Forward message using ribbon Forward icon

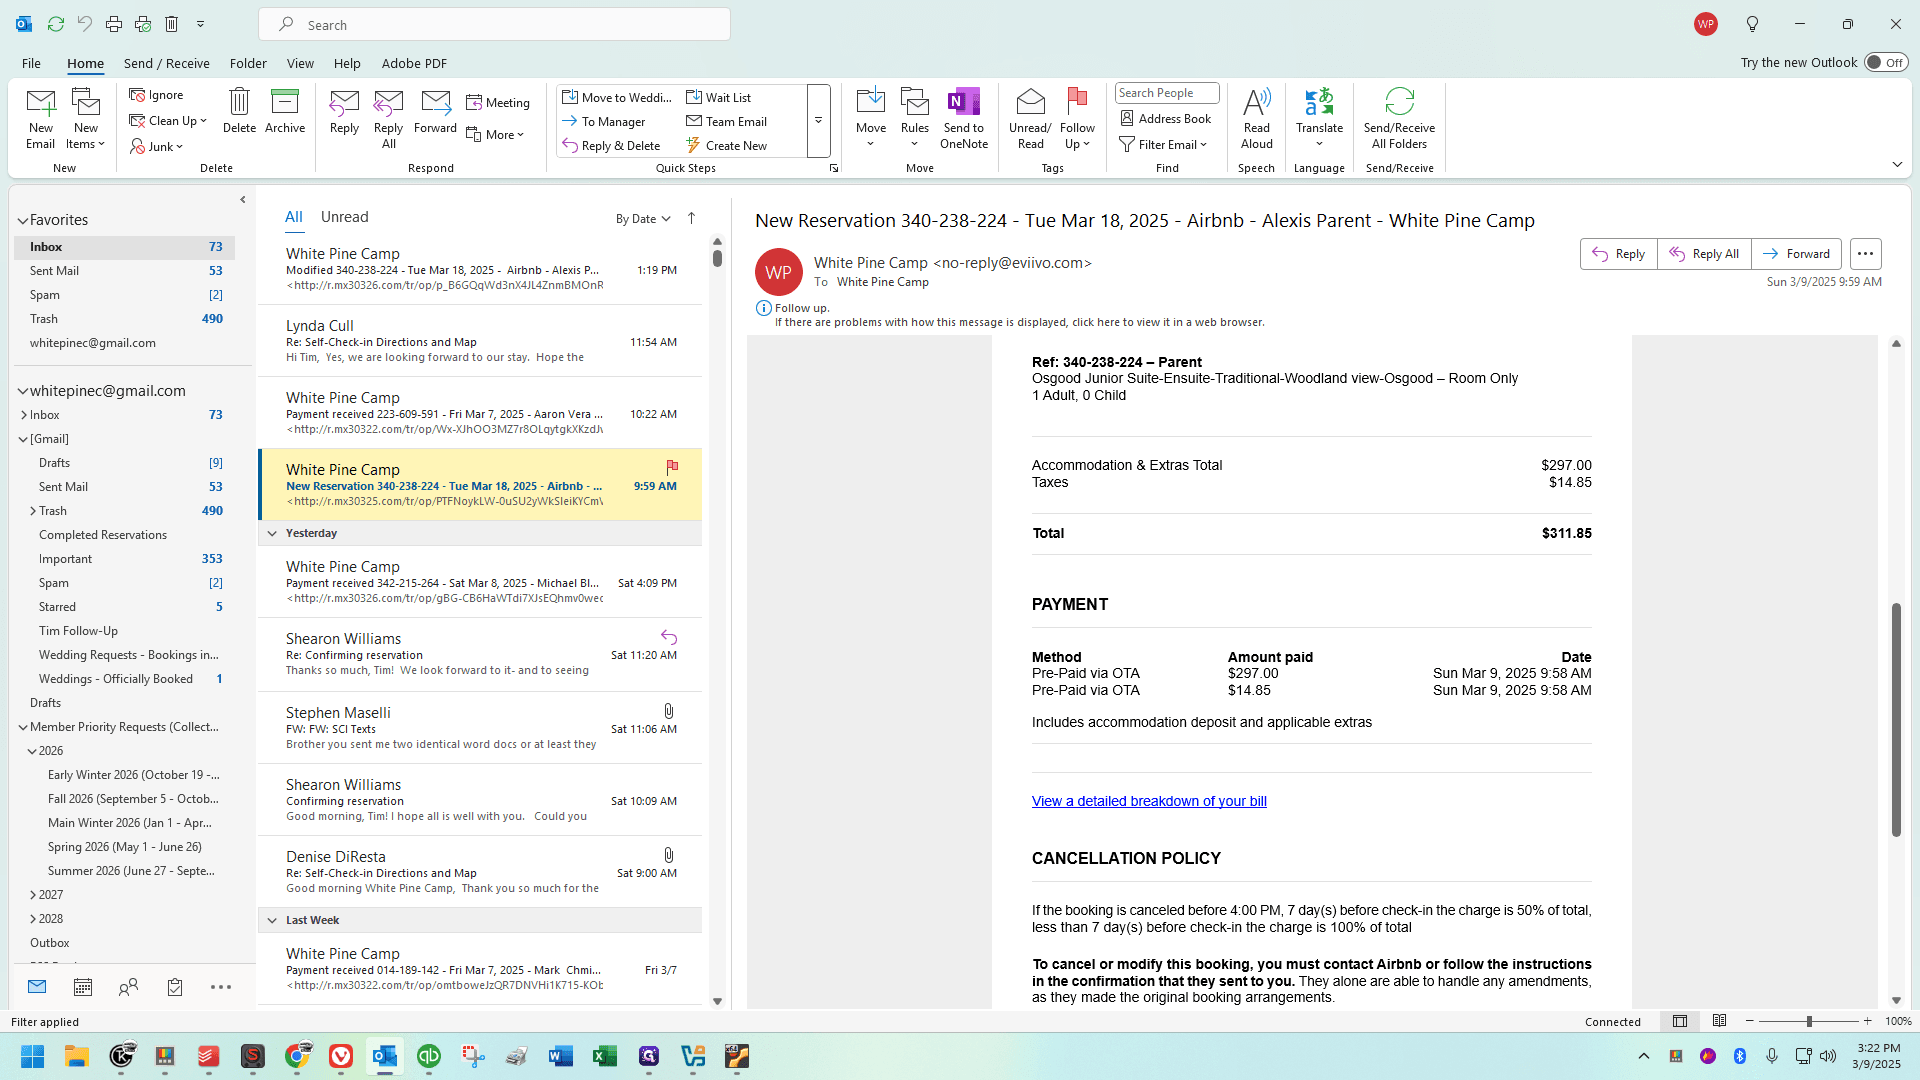435,110
